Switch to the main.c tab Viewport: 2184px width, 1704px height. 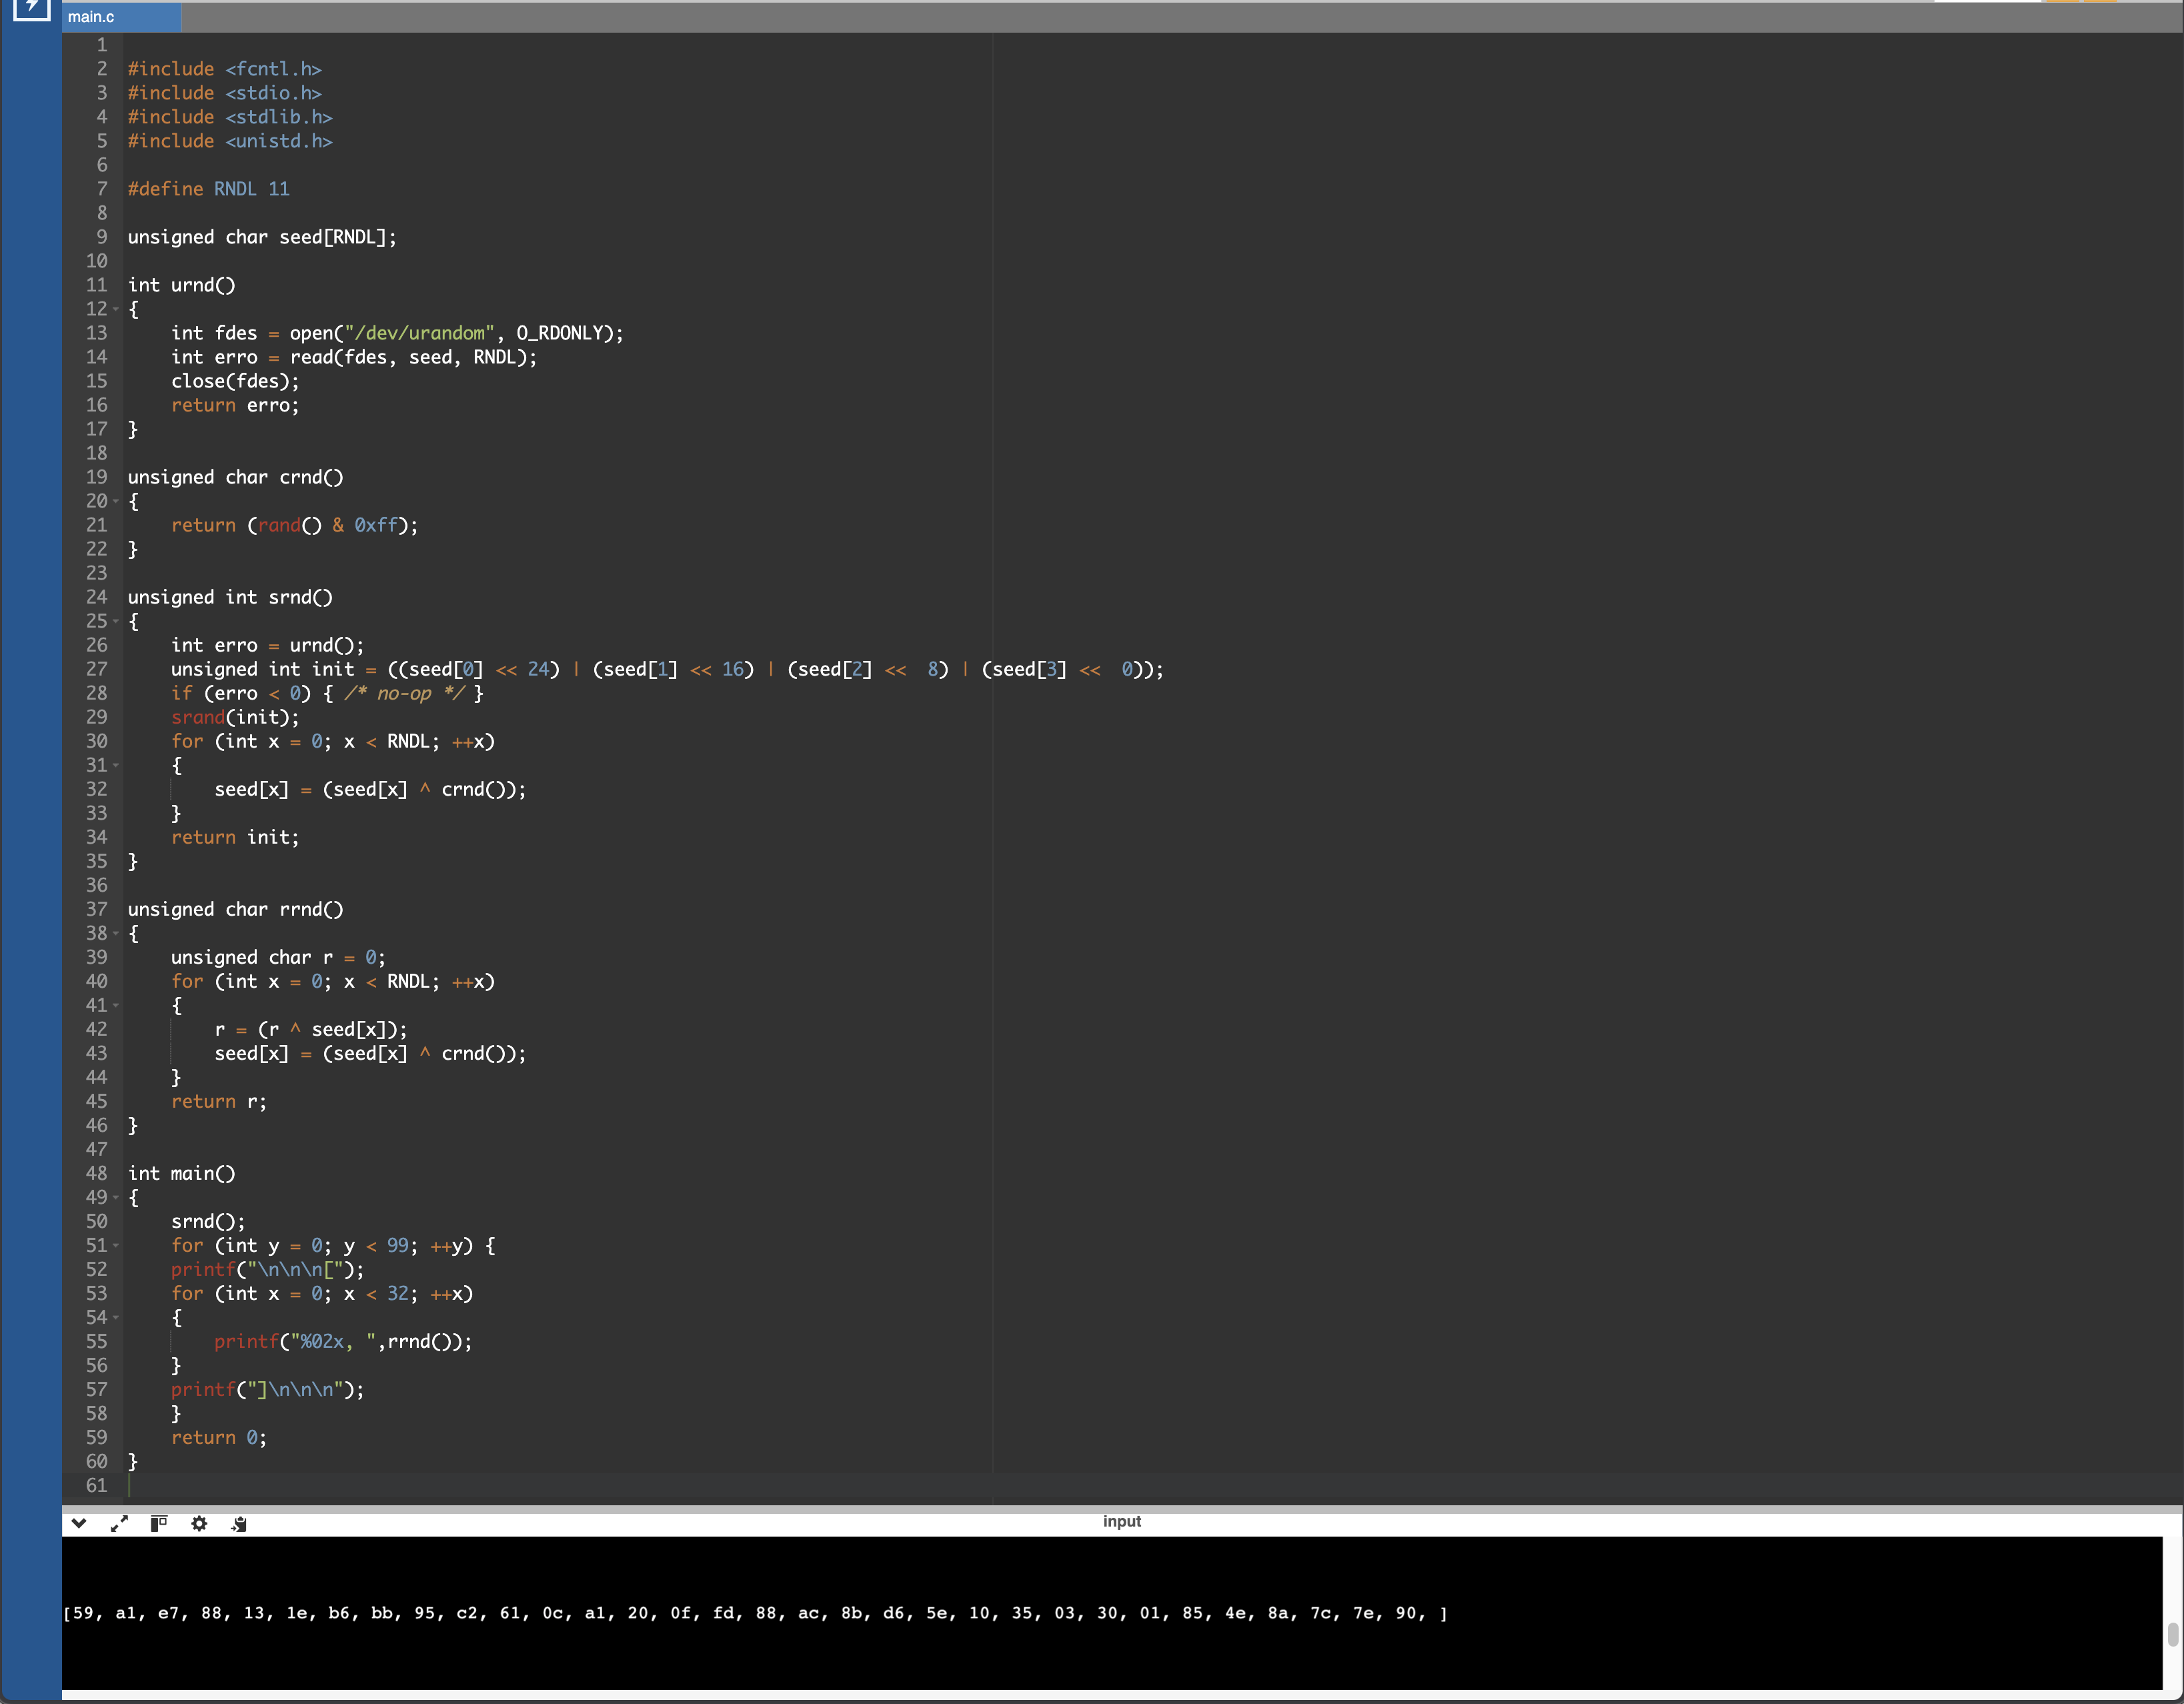click(x=92, y=17)
